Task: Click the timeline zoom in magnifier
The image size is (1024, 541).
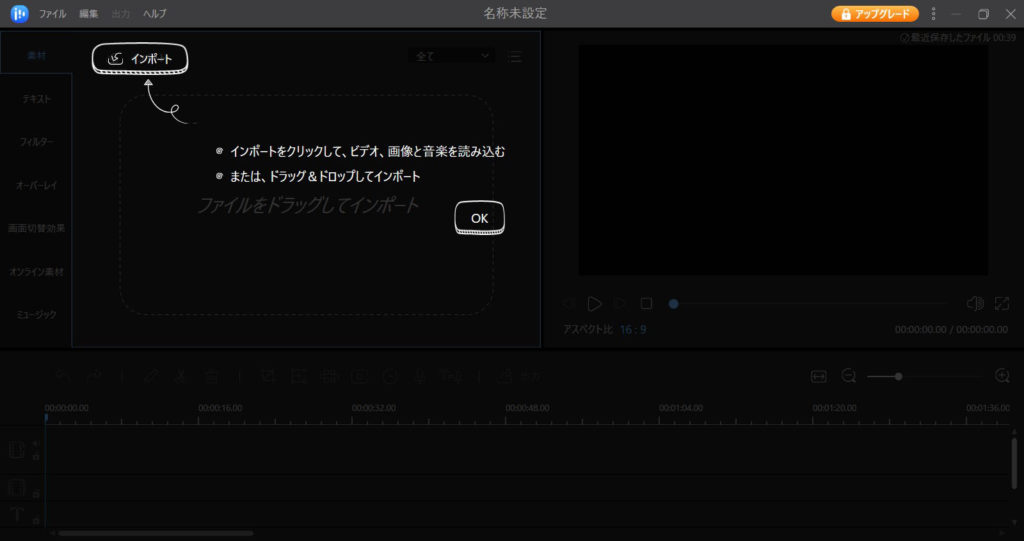Action: click(1002, 376)
